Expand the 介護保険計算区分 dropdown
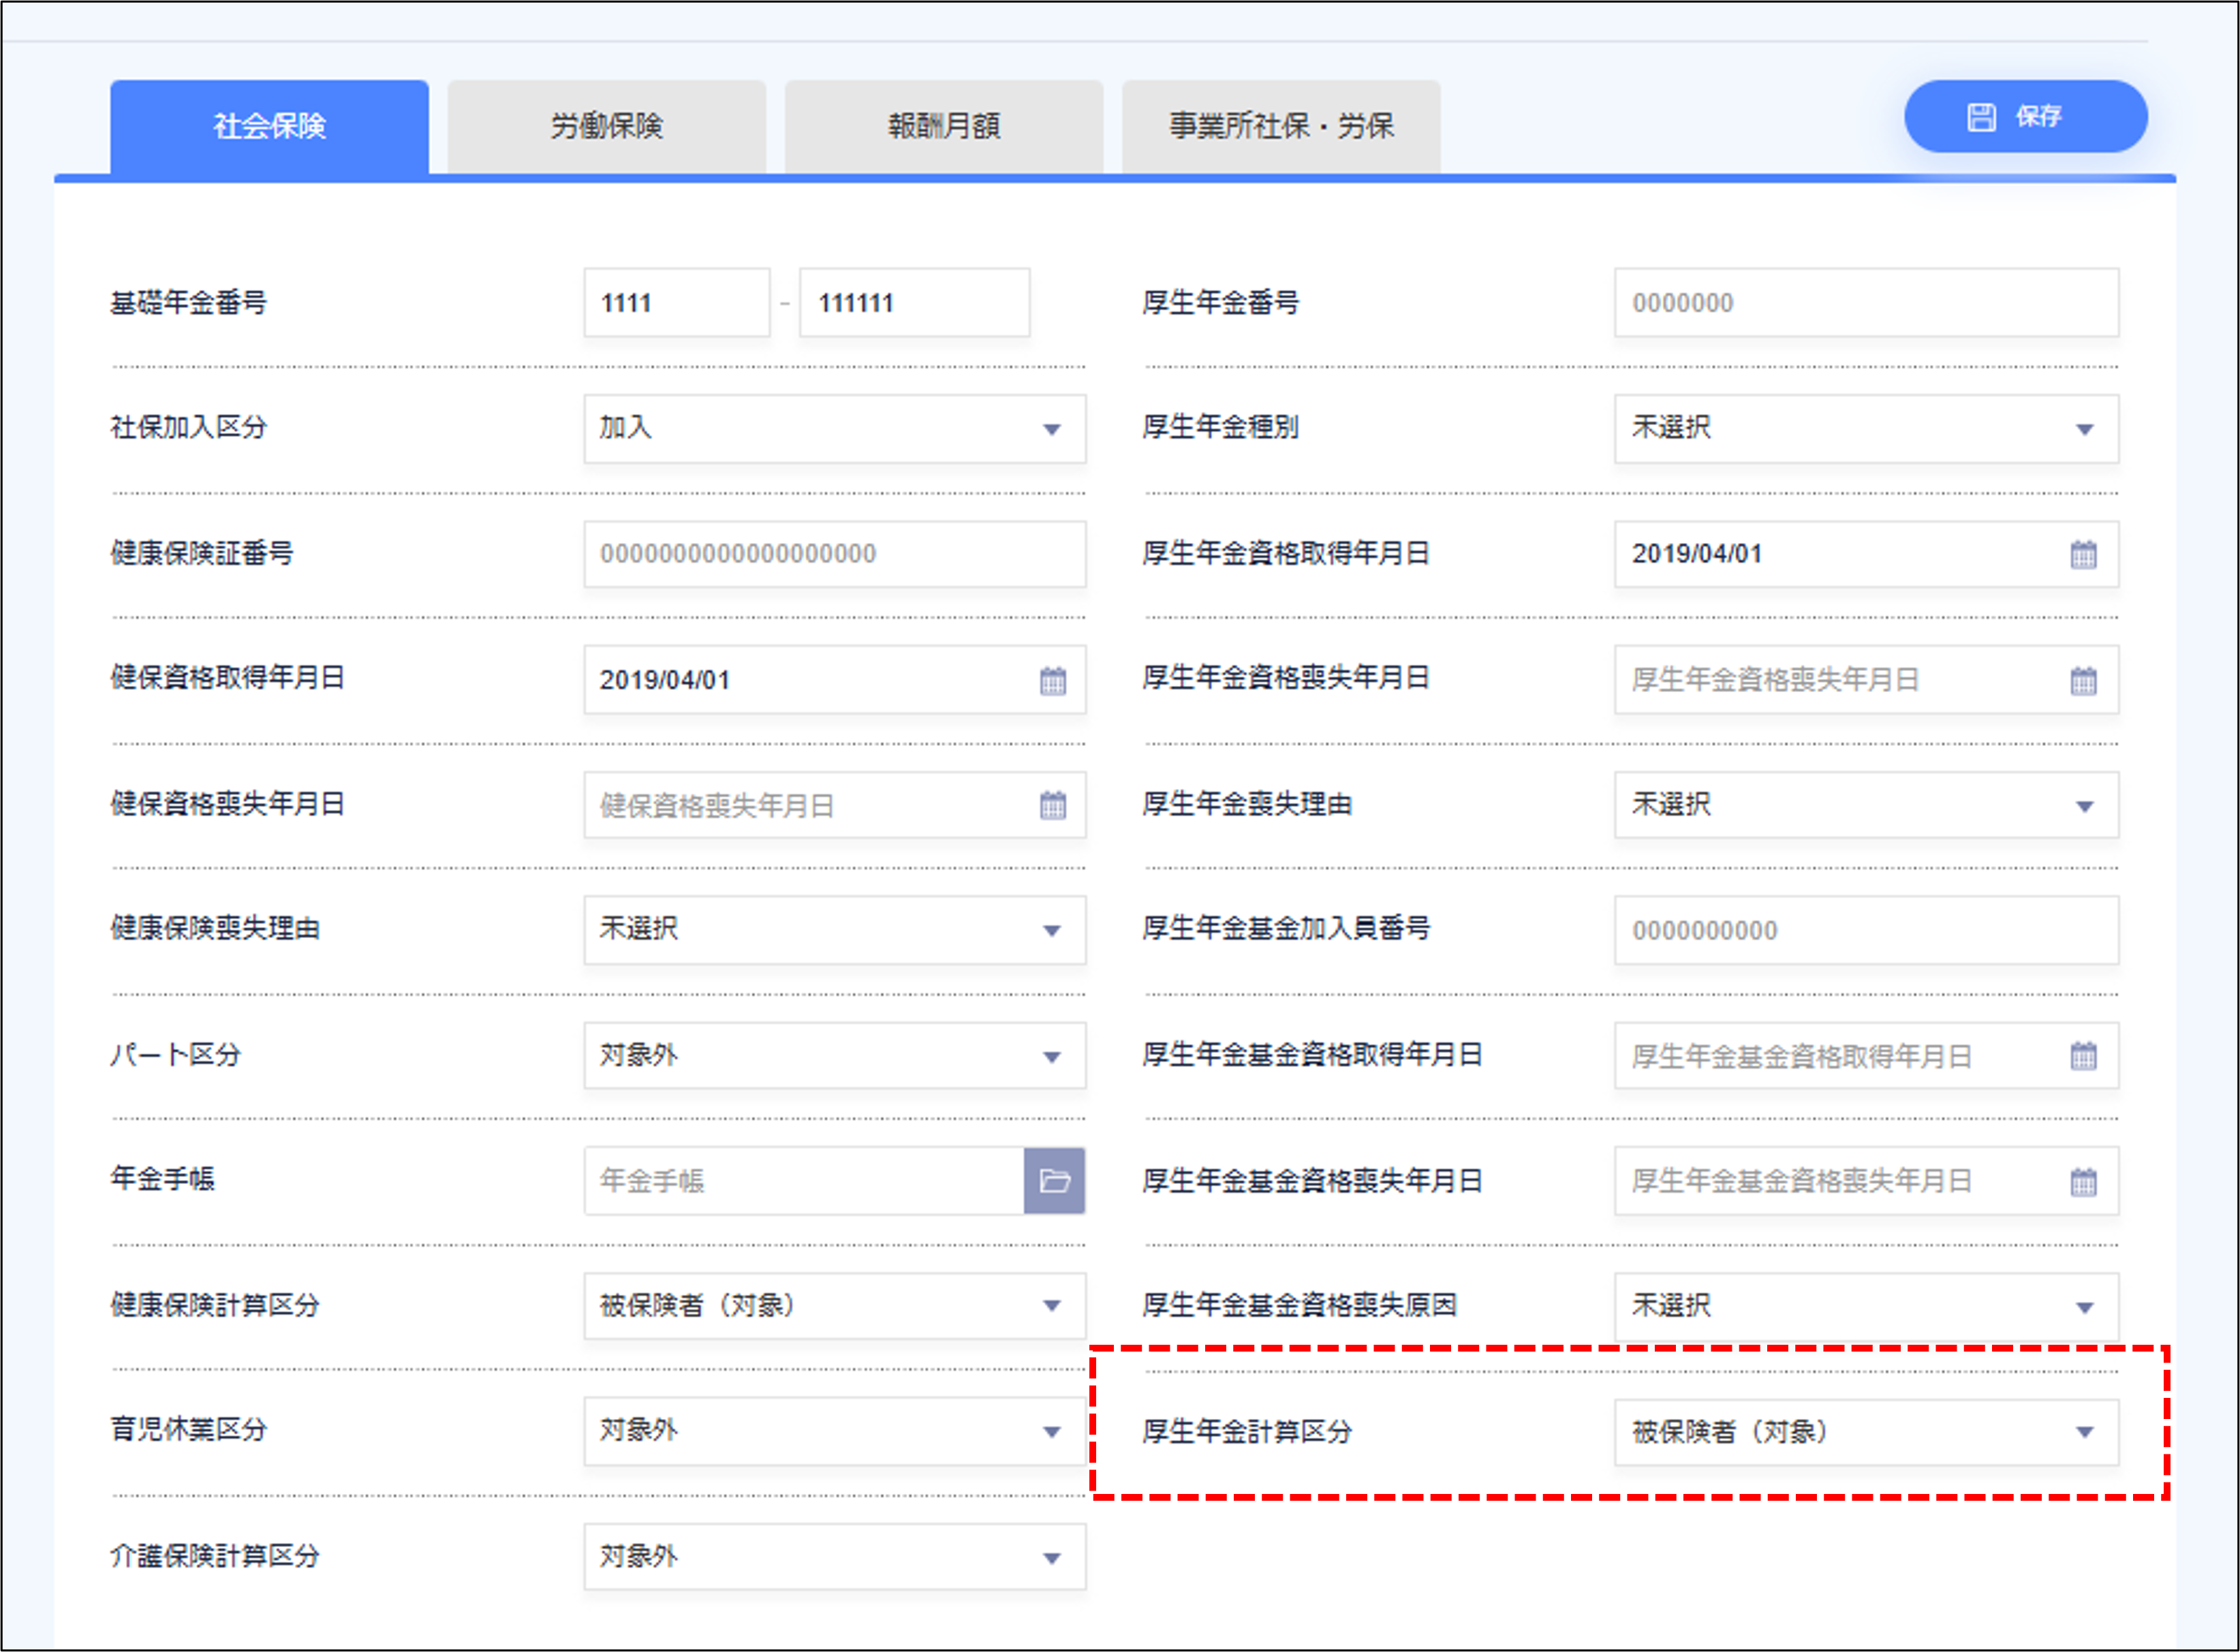 click(x=834, y=1557)
